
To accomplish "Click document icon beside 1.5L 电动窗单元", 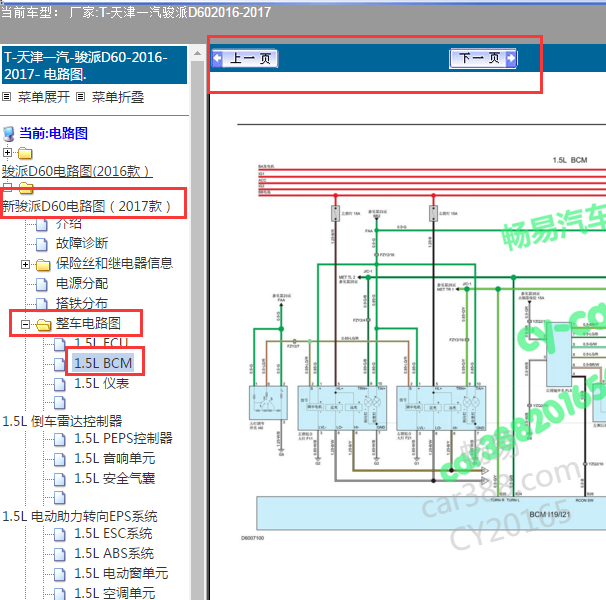I will coord(60,574).
